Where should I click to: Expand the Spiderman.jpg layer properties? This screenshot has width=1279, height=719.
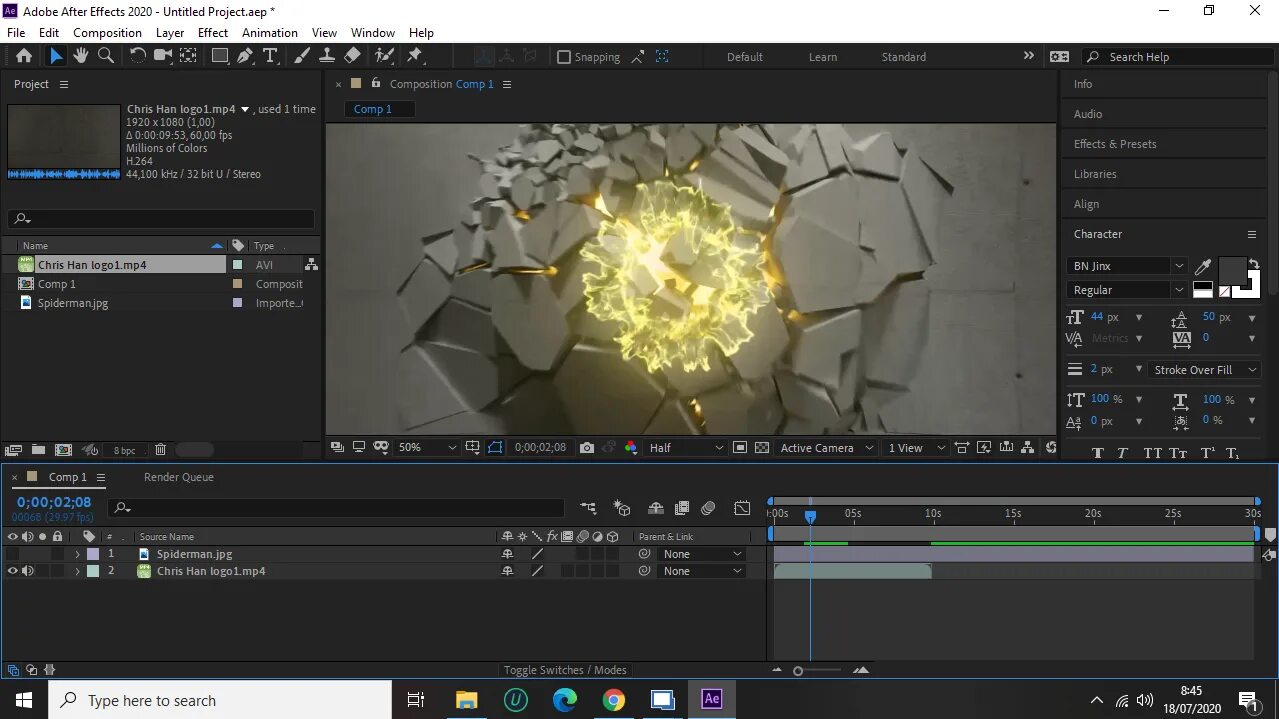[77, 554]
